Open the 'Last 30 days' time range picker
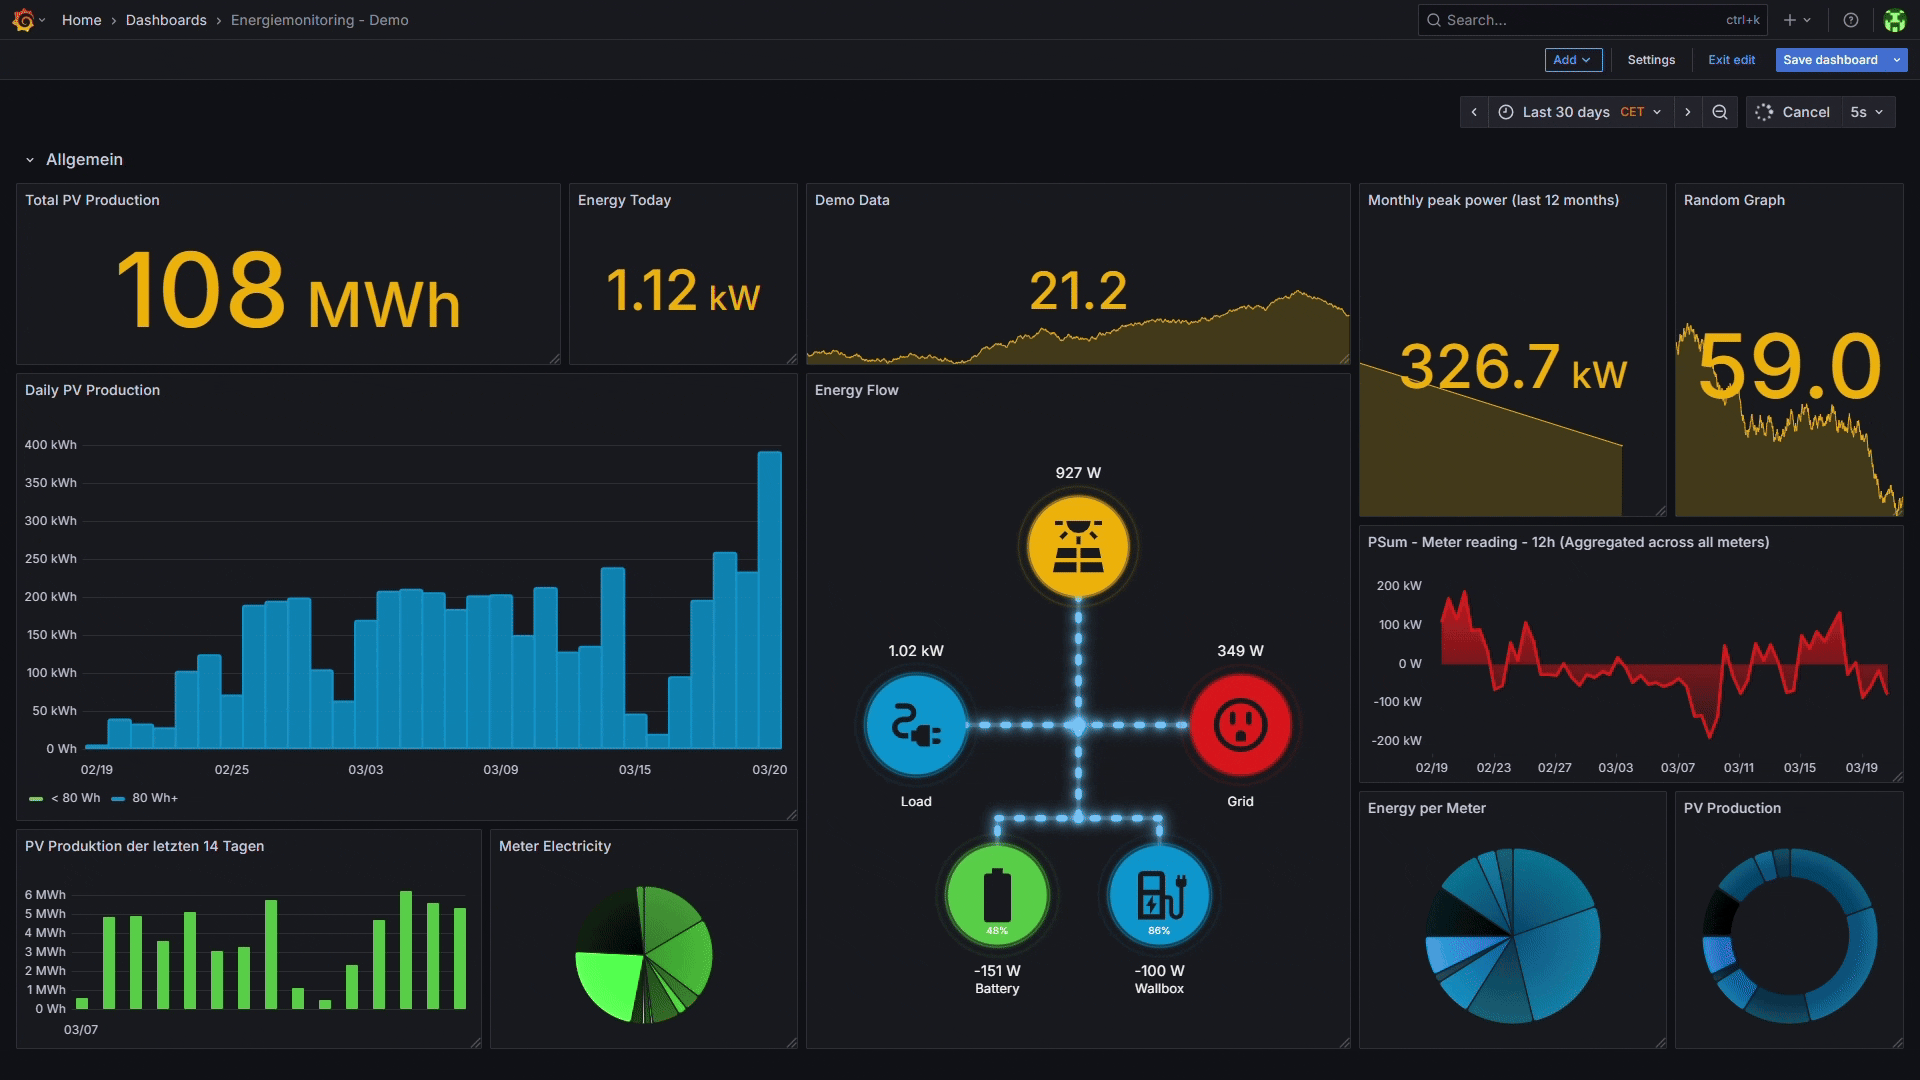1920x1080 pixels. [x=1565, y=111]
